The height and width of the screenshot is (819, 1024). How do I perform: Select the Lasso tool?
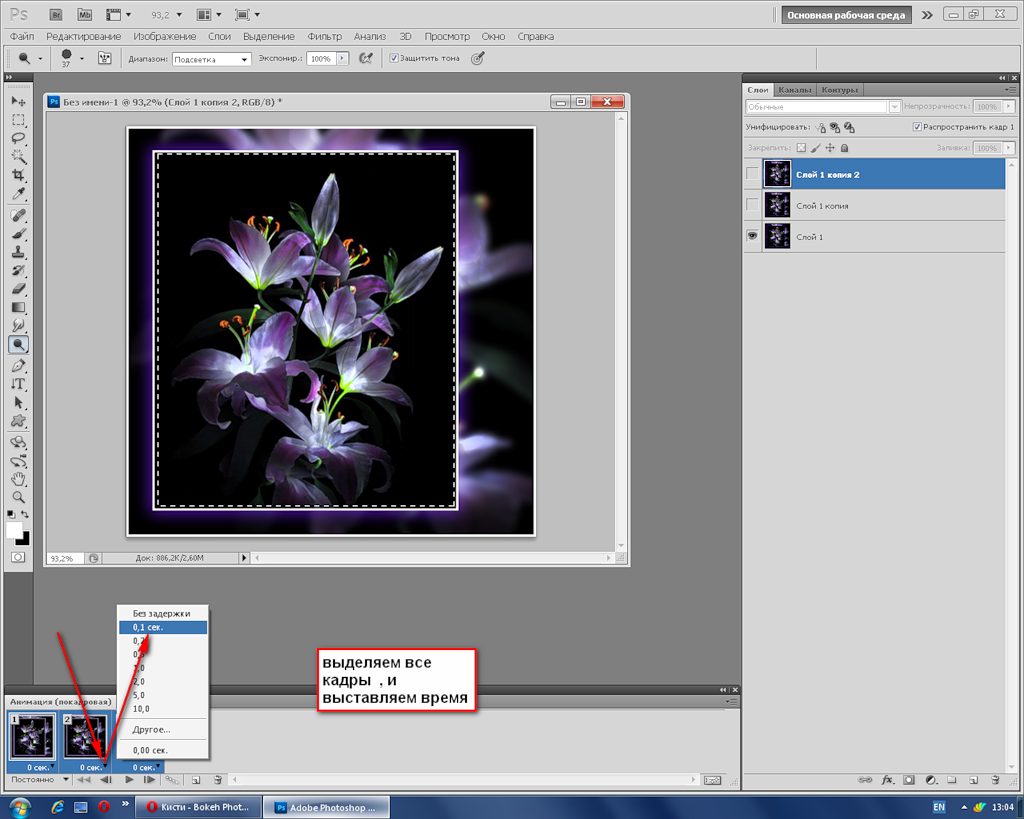[18, 138]
